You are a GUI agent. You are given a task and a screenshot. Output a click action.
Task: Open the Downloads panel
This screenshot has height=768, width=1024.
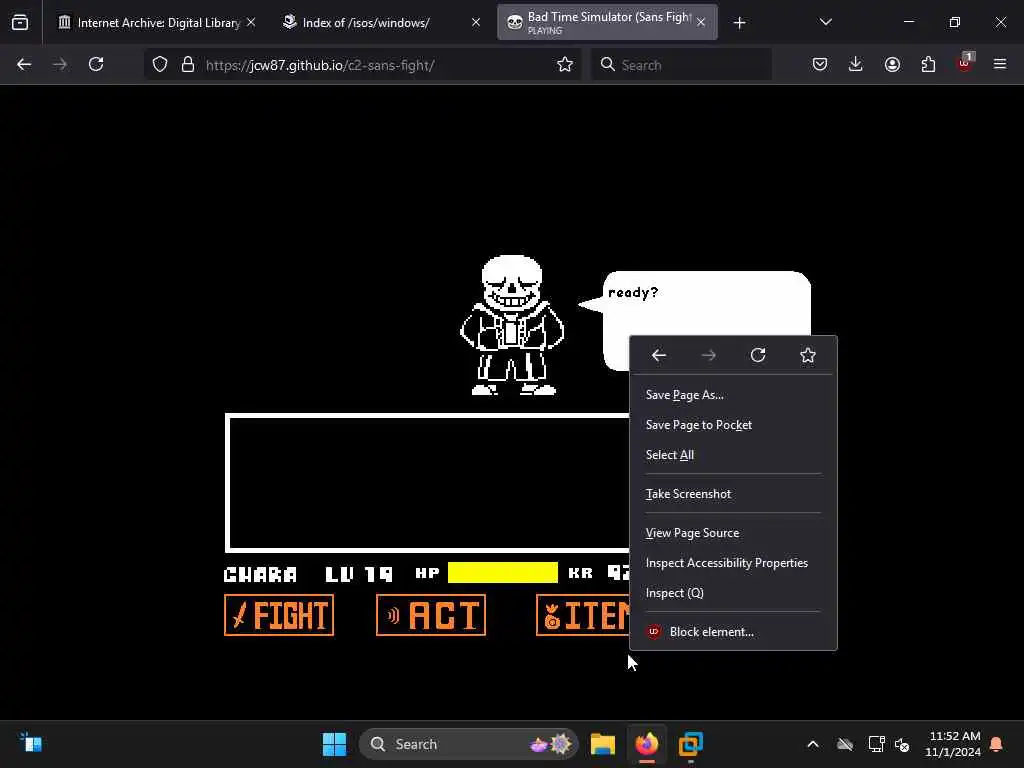point(856,65)
